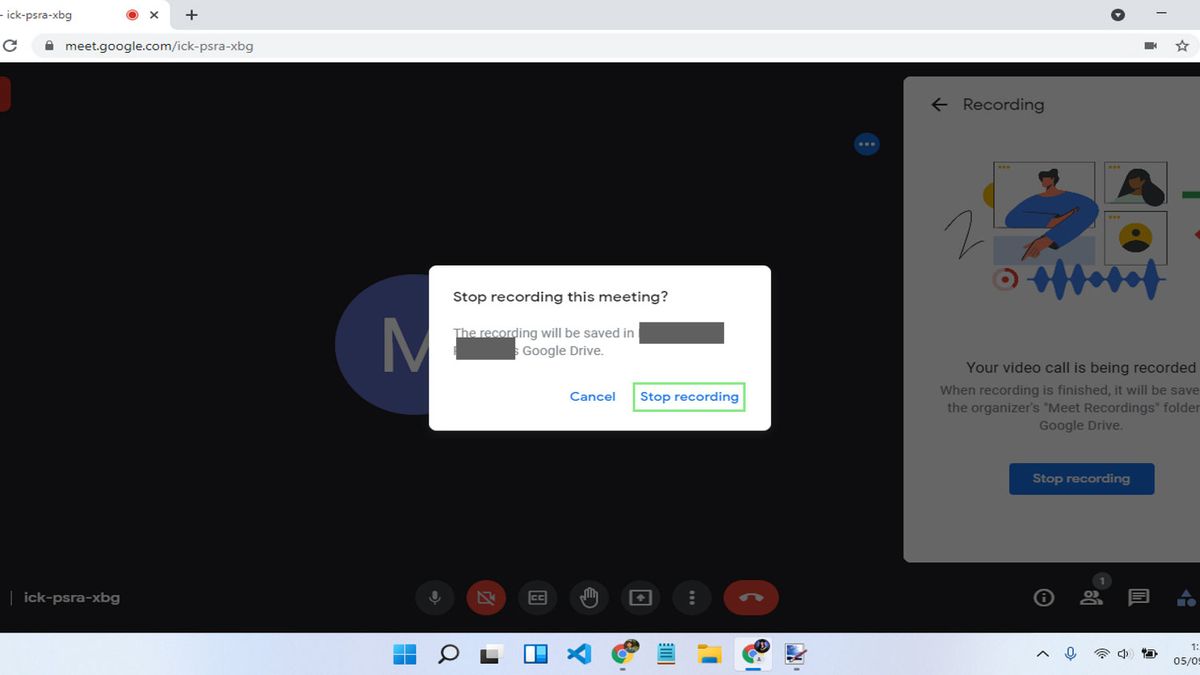Screen dimensions: 1200x675
Task: Confirm Stop recording in the dialog
Action: 689,396
